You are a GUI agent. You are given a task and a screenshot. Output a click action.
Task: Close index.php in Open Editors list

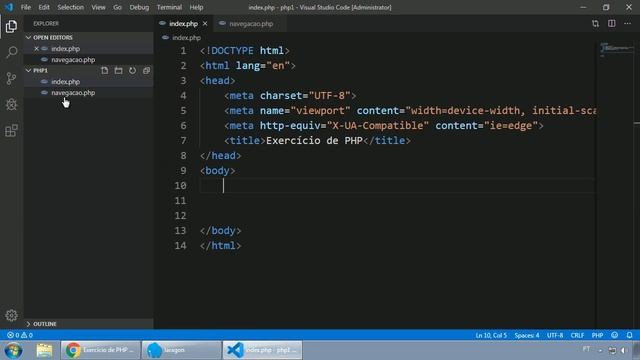click(x=36, y=49)
